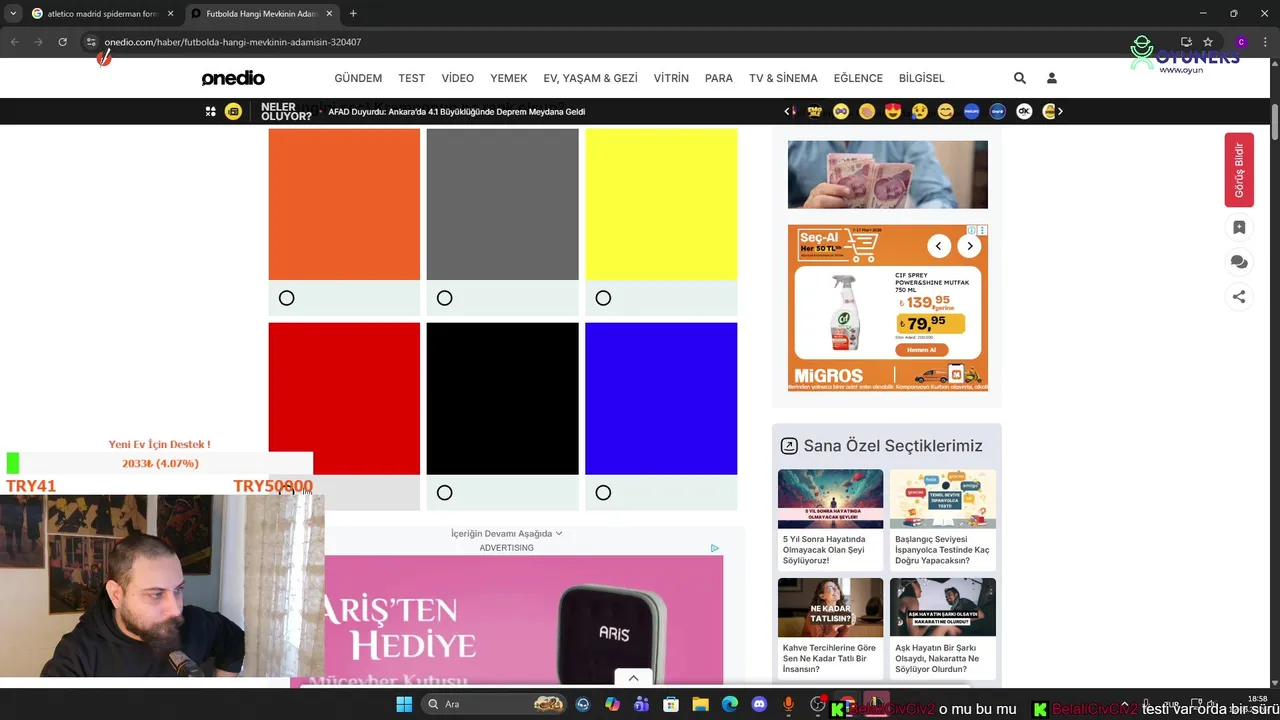Open 'Başlangıç Seviyesi İspanyolca Testinde' article
This screenshot has height=720, width=1280.
pyautogui.click(x=943, y=518)
